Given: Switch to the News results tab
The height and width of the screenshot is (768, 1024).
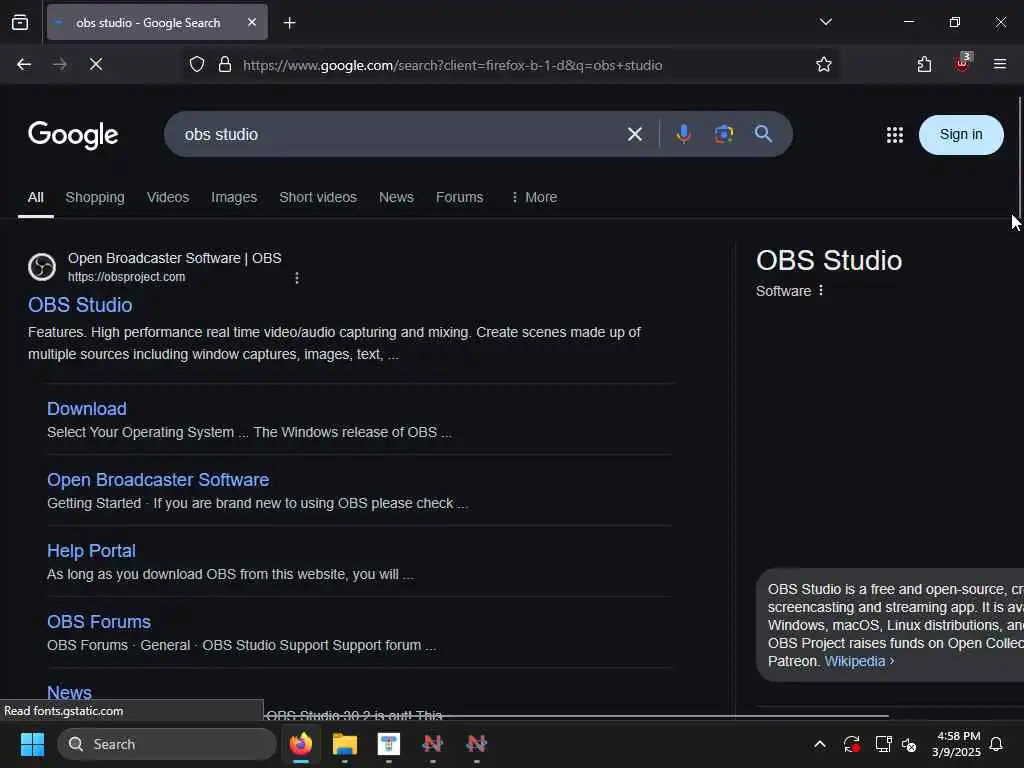Looking at the screenshot, I should [396, 197].
